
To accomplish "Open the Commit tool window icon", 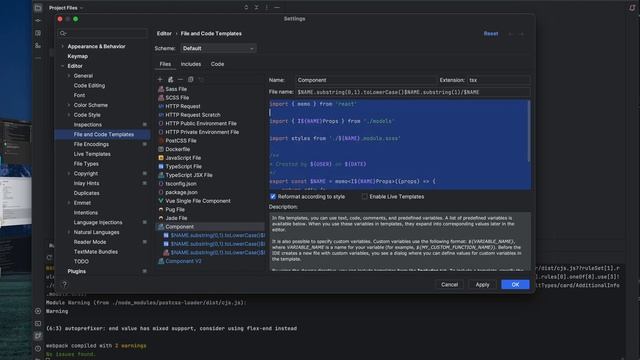I will (38, 20).
